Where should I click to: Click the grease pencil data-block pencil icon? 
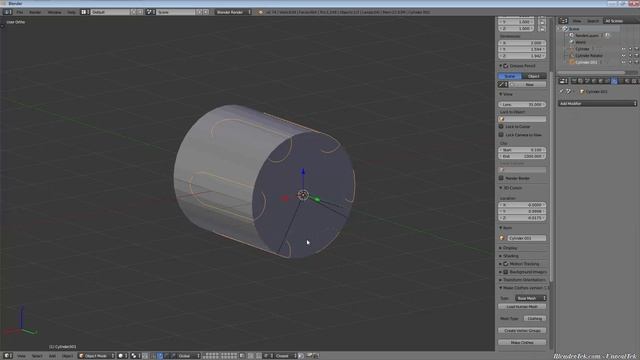tap(502, 84)
